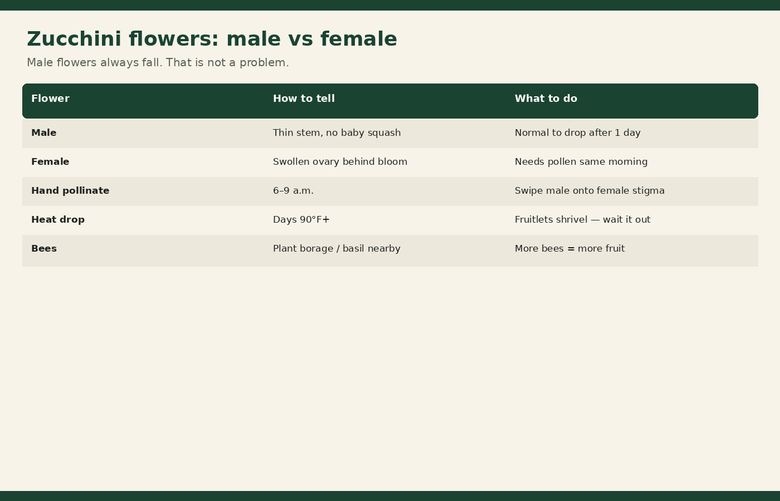Click the '6–9 a.m.' cell
This screenshot has width=780, height=501.
click(x=293, y=191)
